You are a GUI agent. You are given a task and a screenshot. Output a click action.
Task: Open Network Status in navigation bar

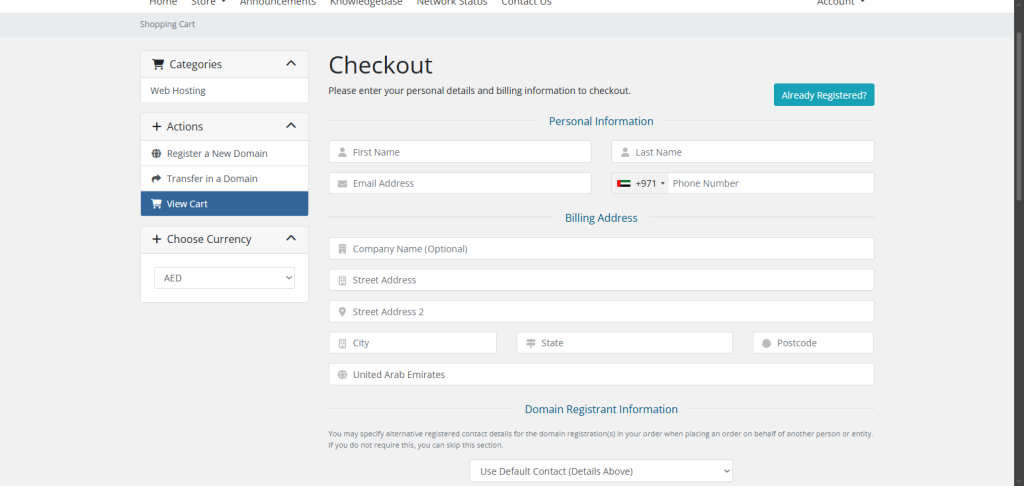tap(452, 3)
